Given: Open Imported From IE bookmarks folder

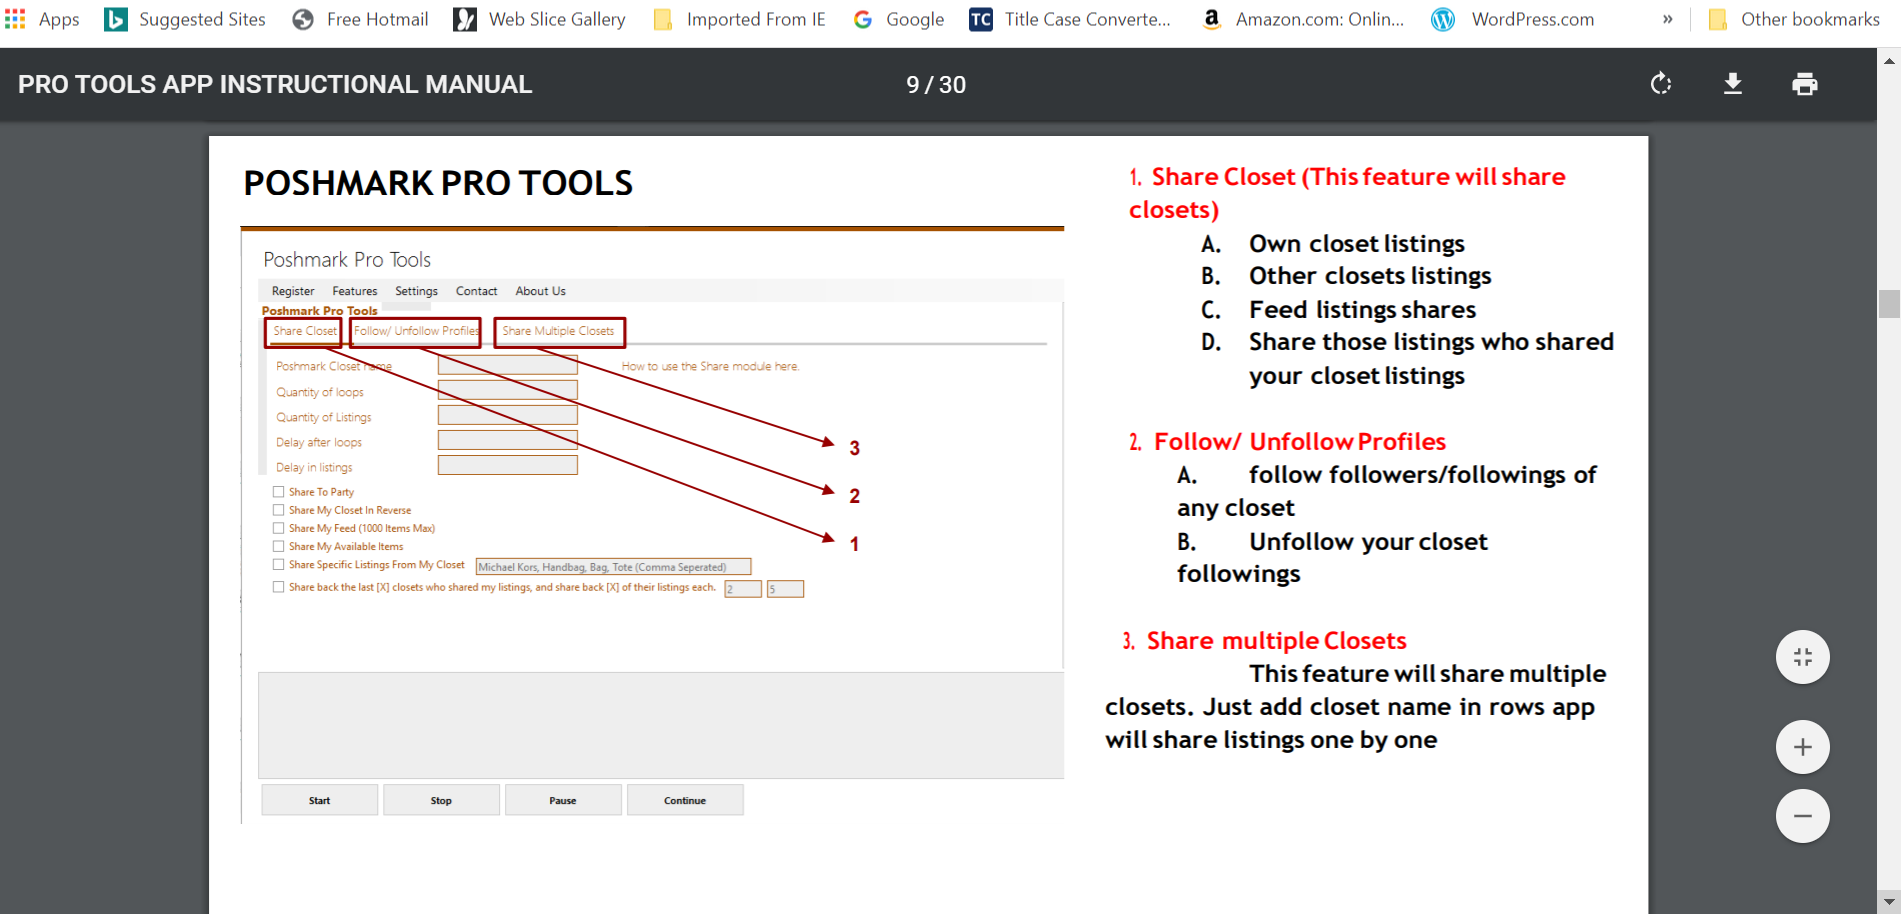Looking at the screenshot, I should point(739,19).
